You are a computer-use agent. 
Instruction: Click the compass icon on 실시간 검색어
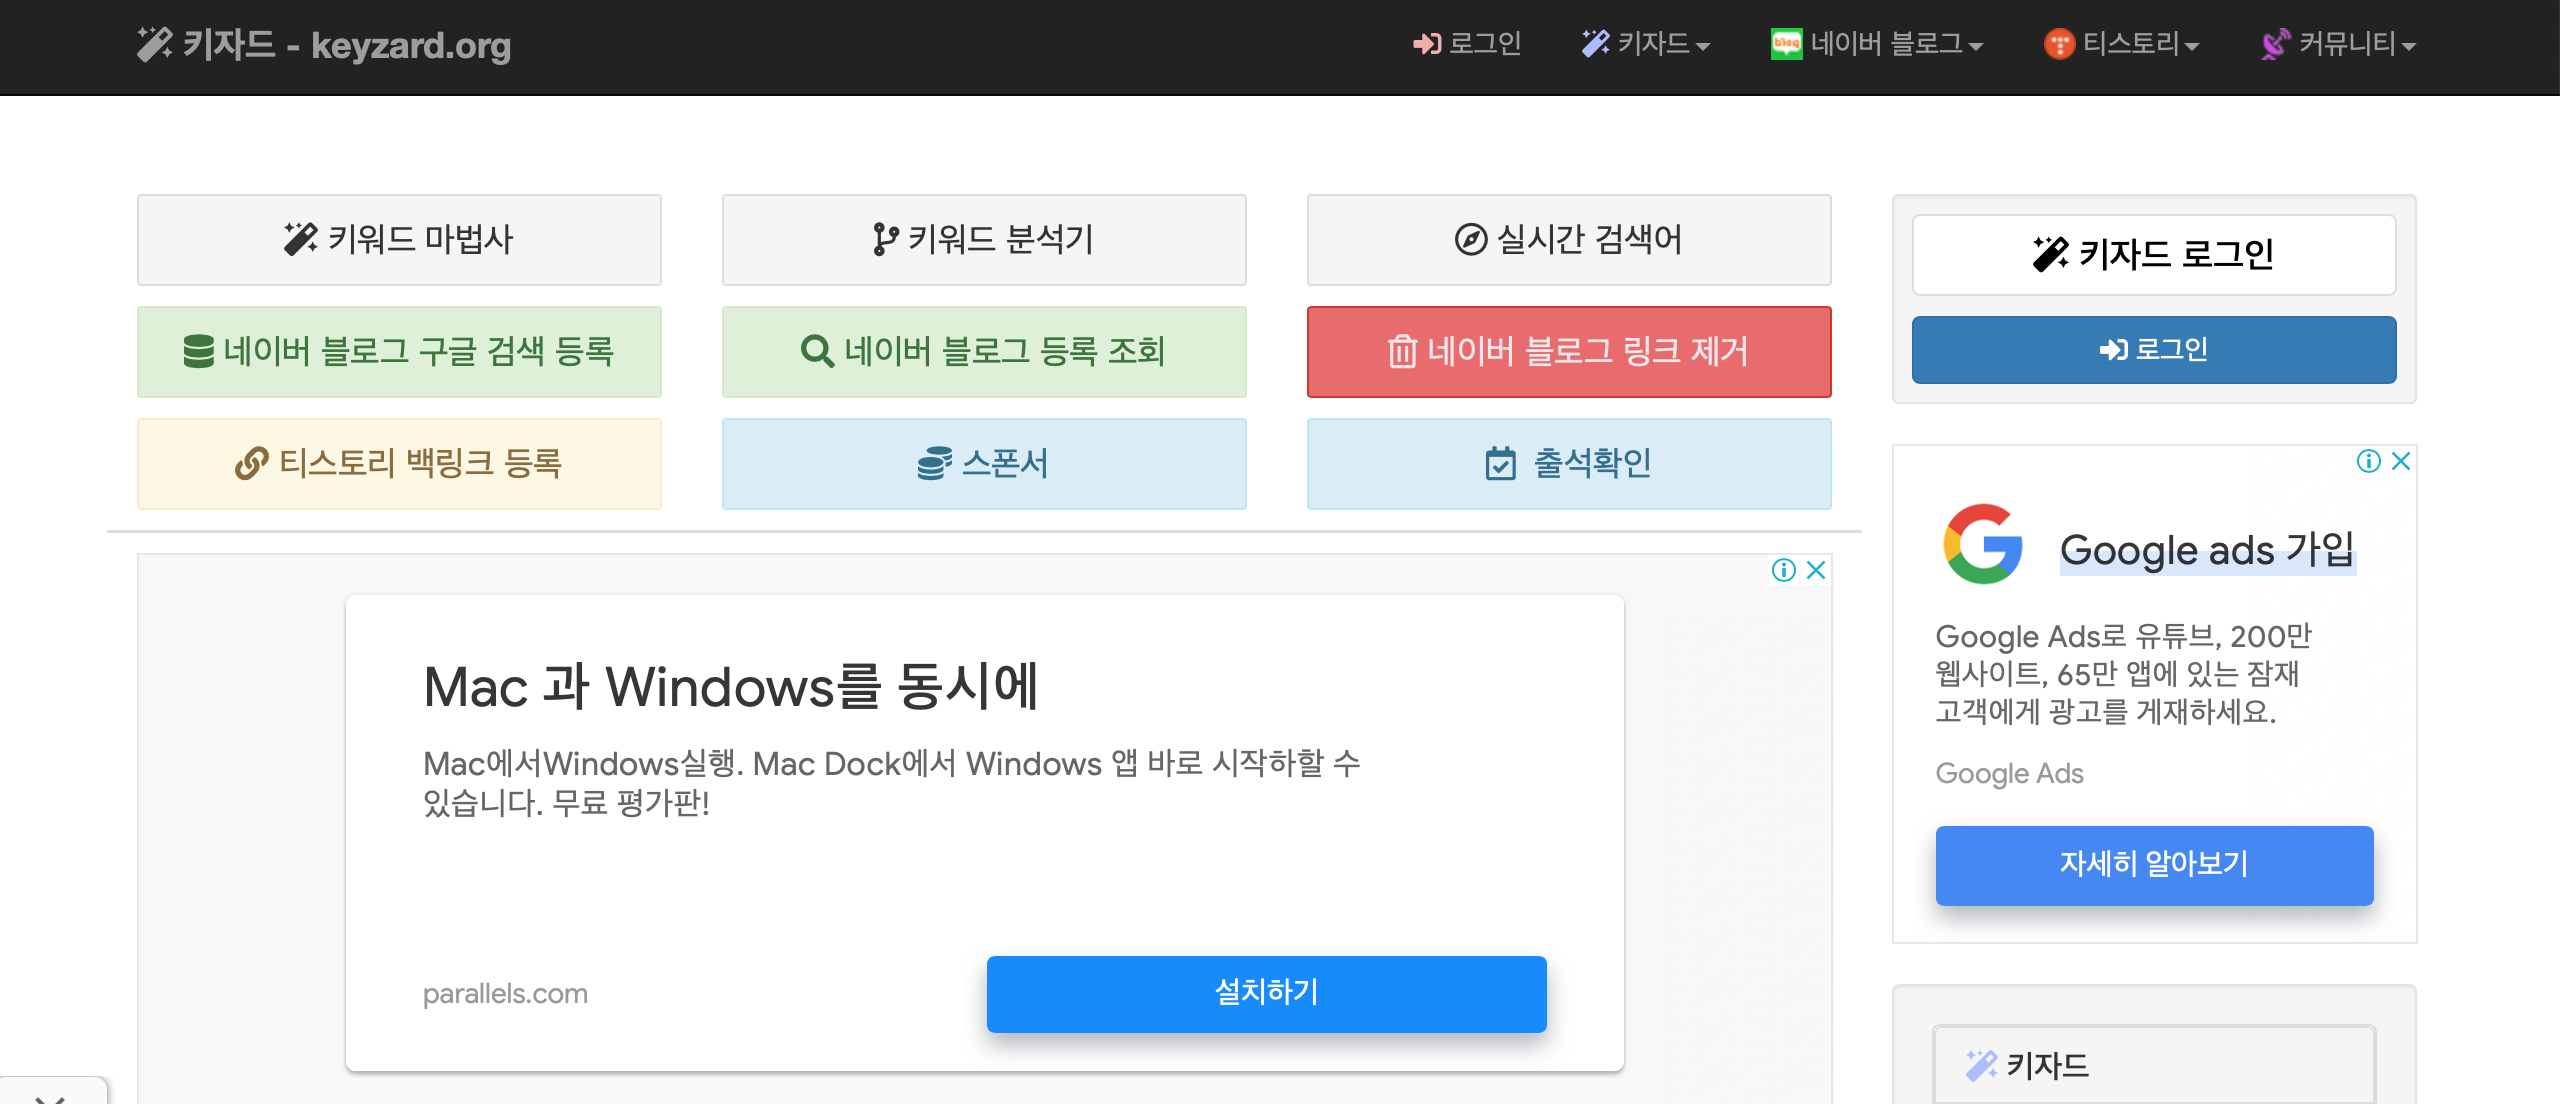click(1471, 239)
